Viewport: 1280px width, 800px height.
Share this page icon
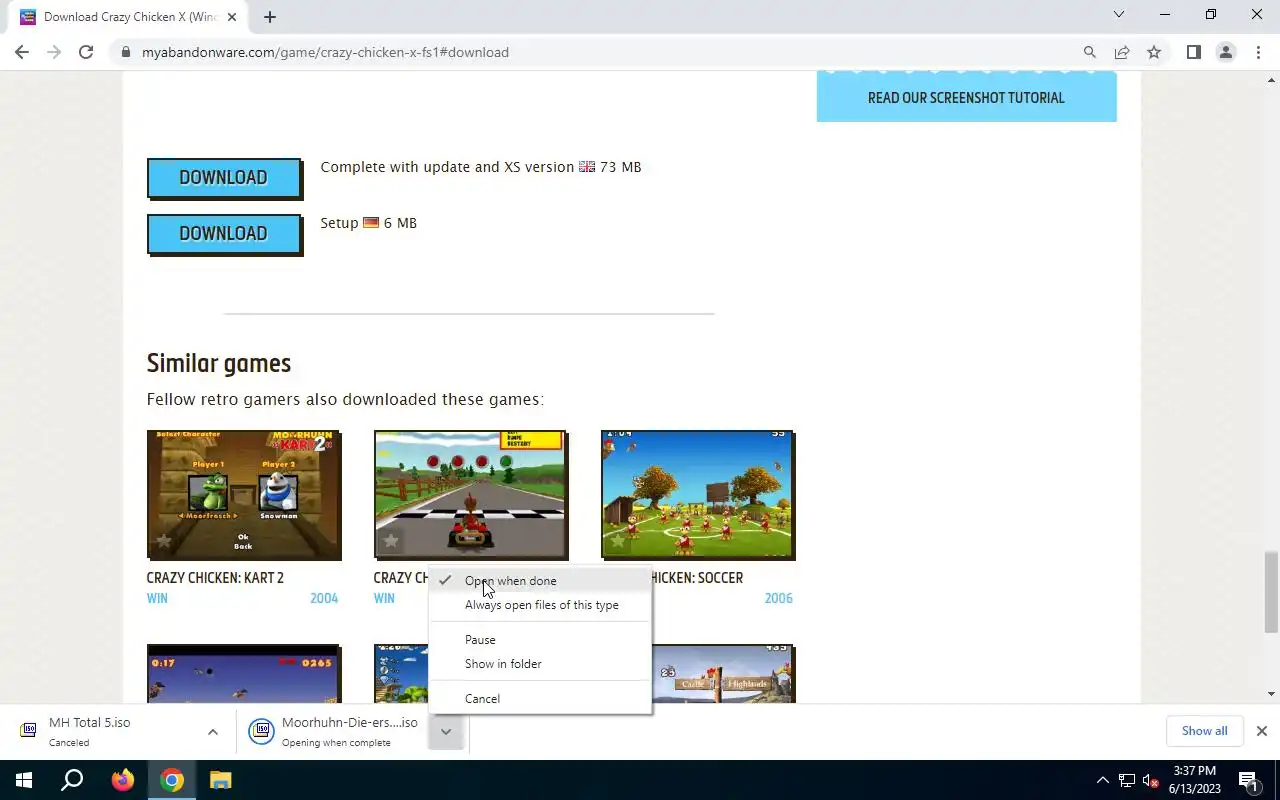point(1122,52)
